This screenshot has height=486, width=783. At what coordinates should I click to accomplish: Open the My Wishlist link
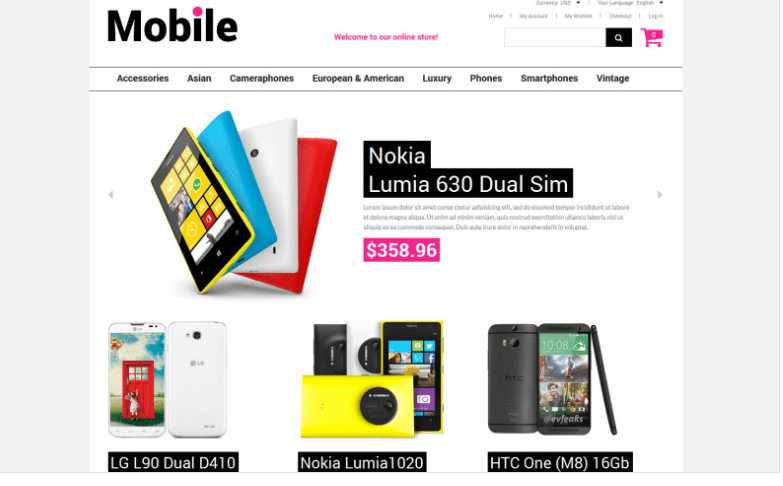coord(578,16)
